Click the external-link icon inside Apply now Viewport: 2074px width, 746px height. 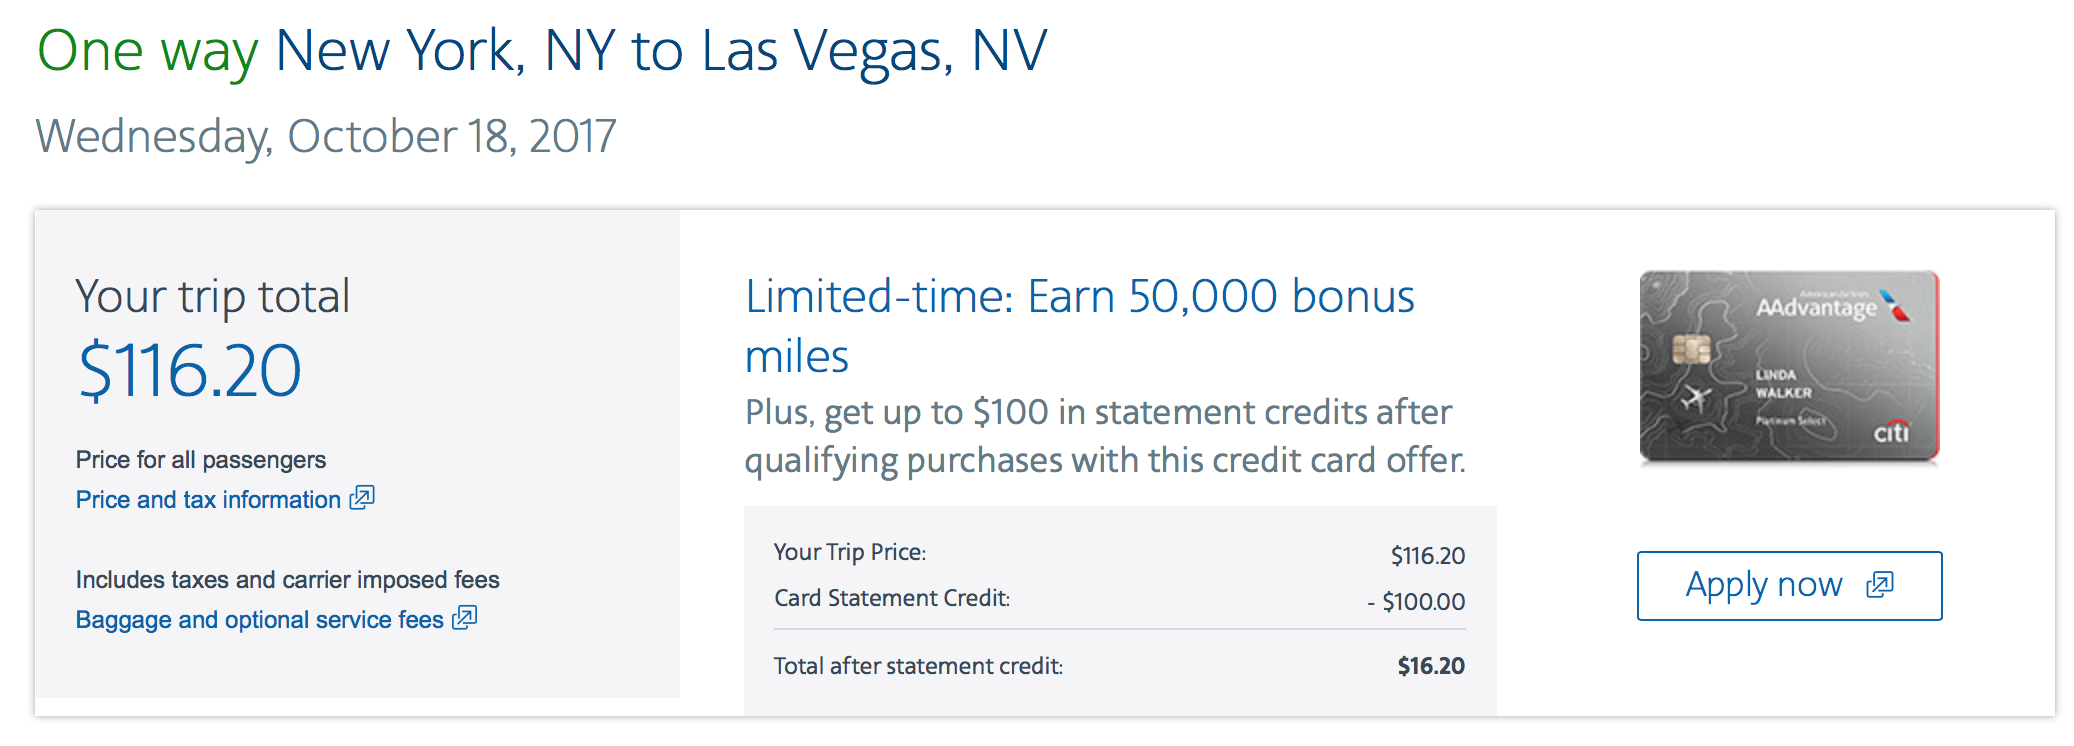point(1880,585)
